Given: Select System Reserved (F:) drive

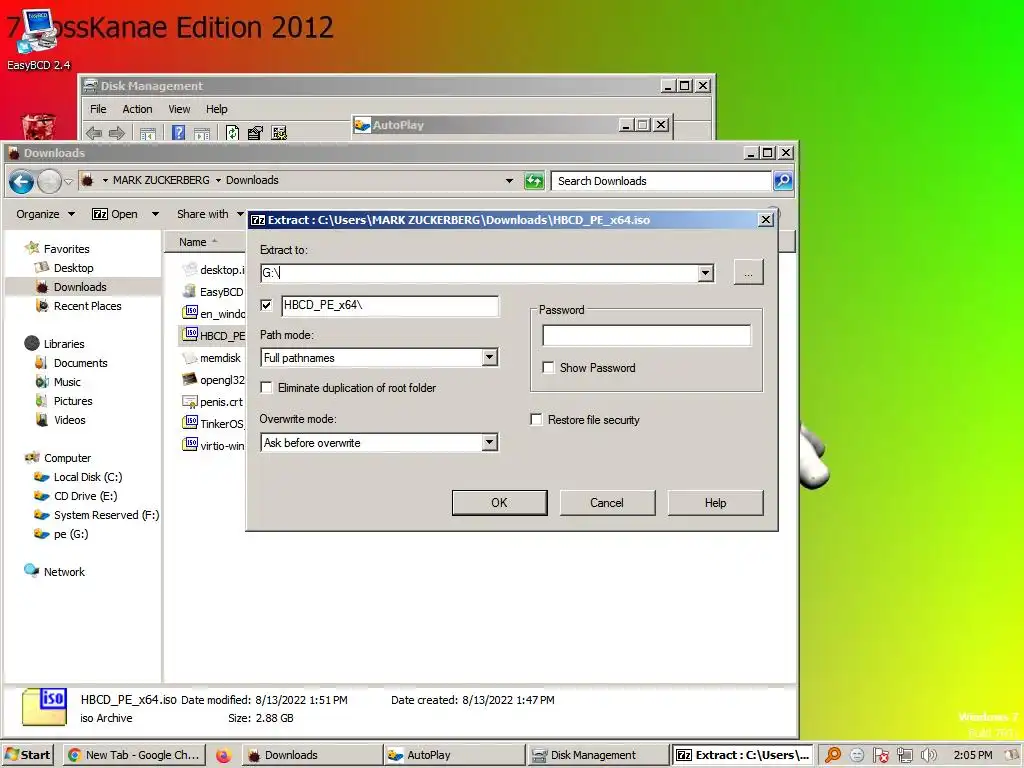Looking at the screenshot, I should tap(106, 515).
